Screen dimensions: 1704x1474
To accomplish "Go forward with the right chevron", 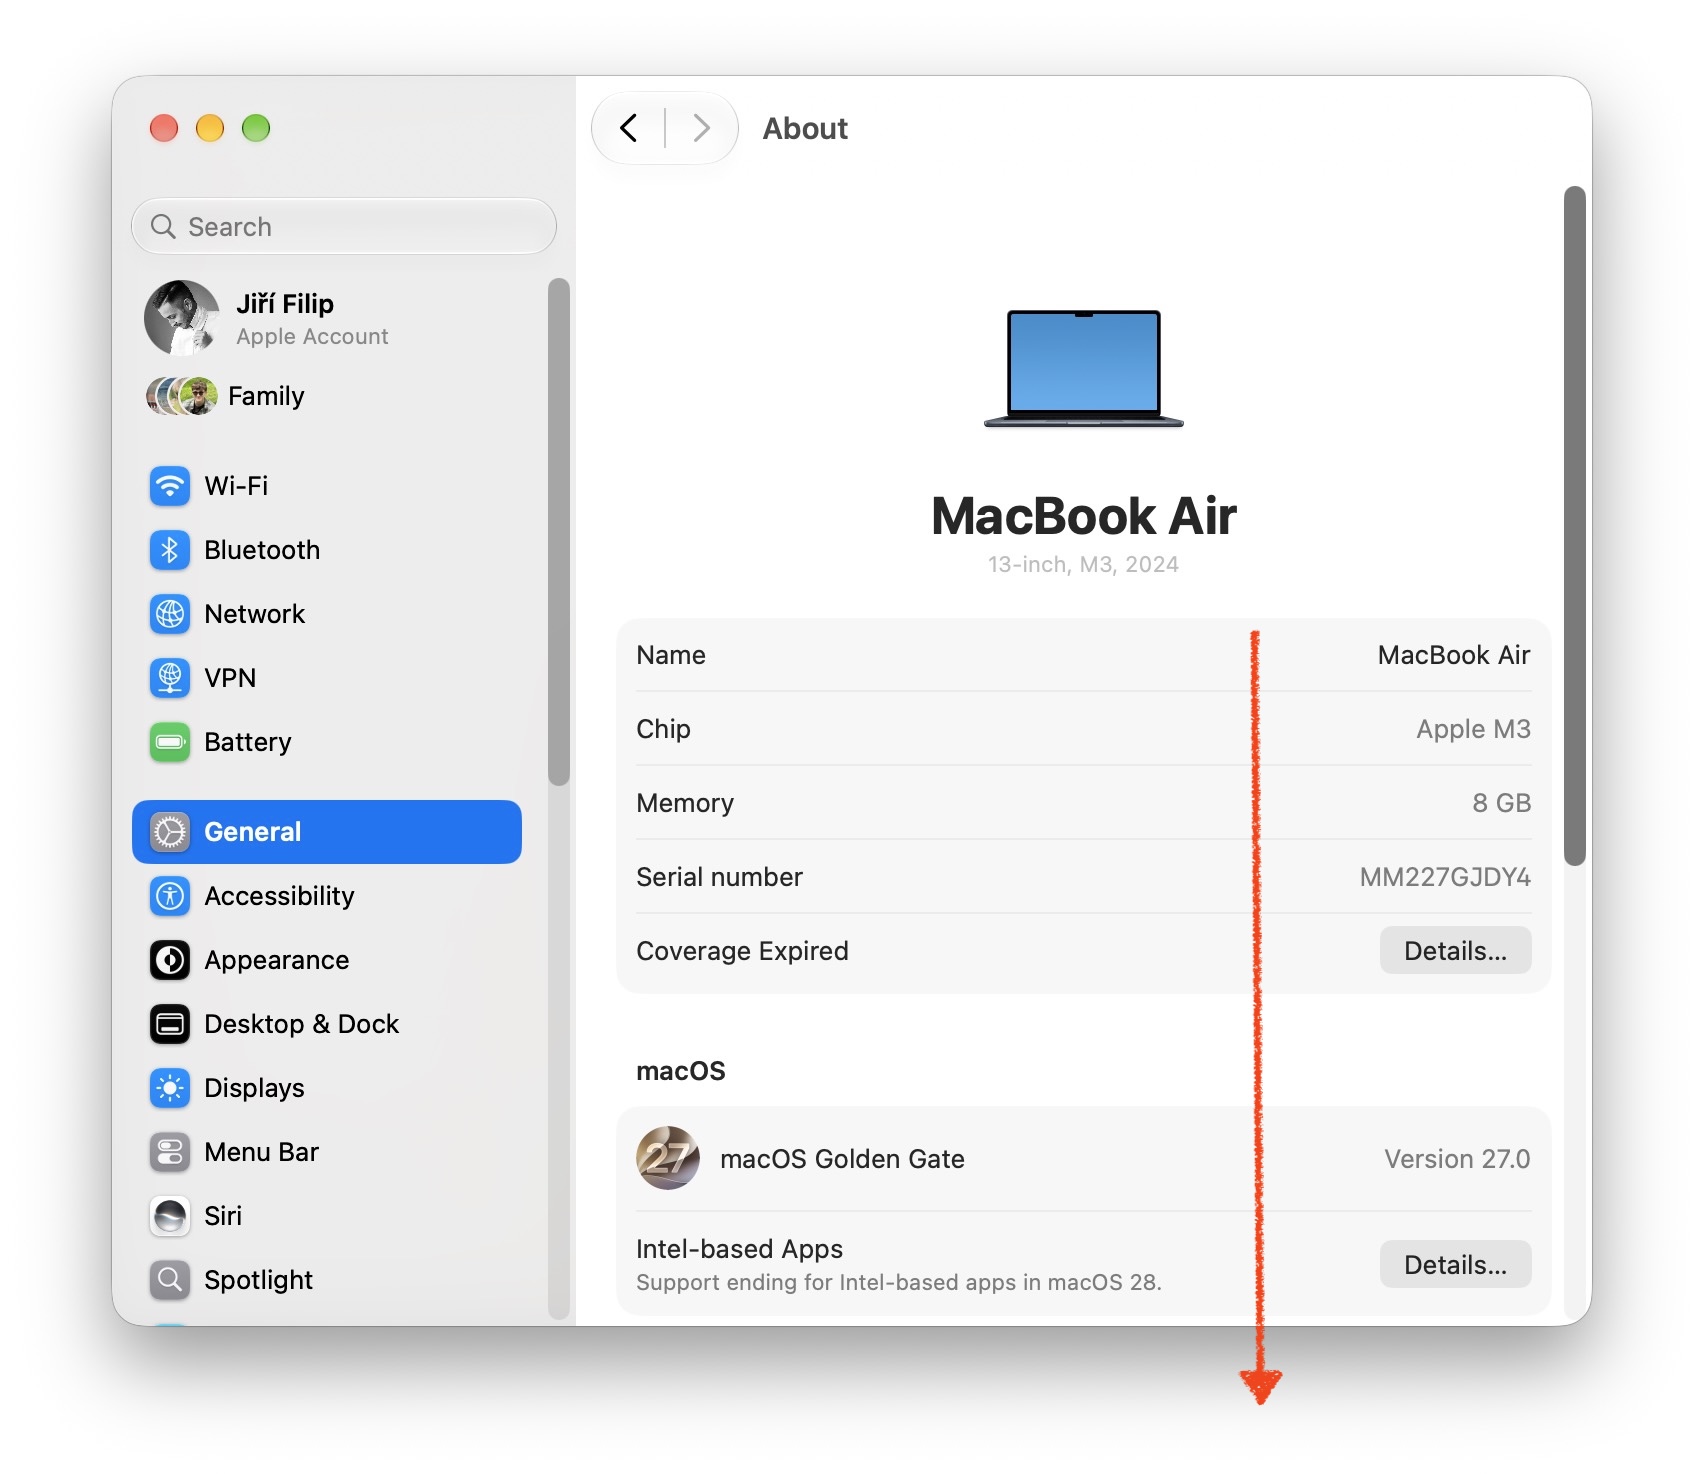I will point(701,128).
